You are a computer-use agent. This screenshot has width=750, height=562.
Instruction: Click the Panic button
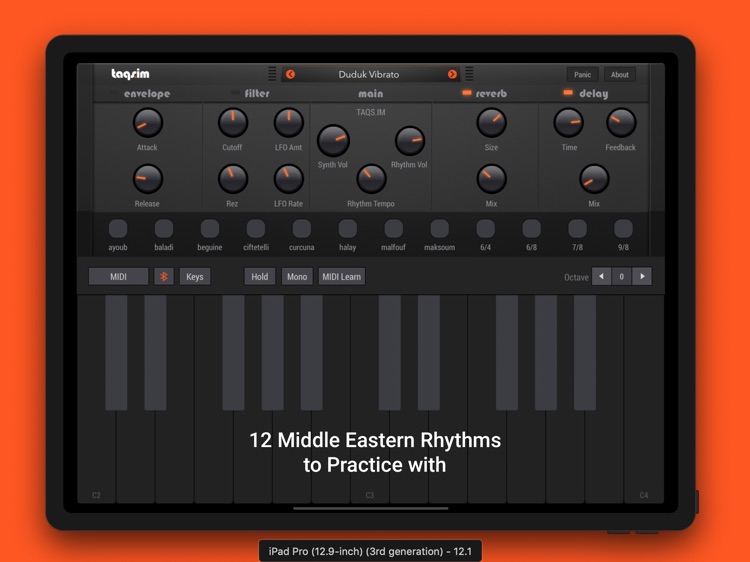click(x=583, y=75)
